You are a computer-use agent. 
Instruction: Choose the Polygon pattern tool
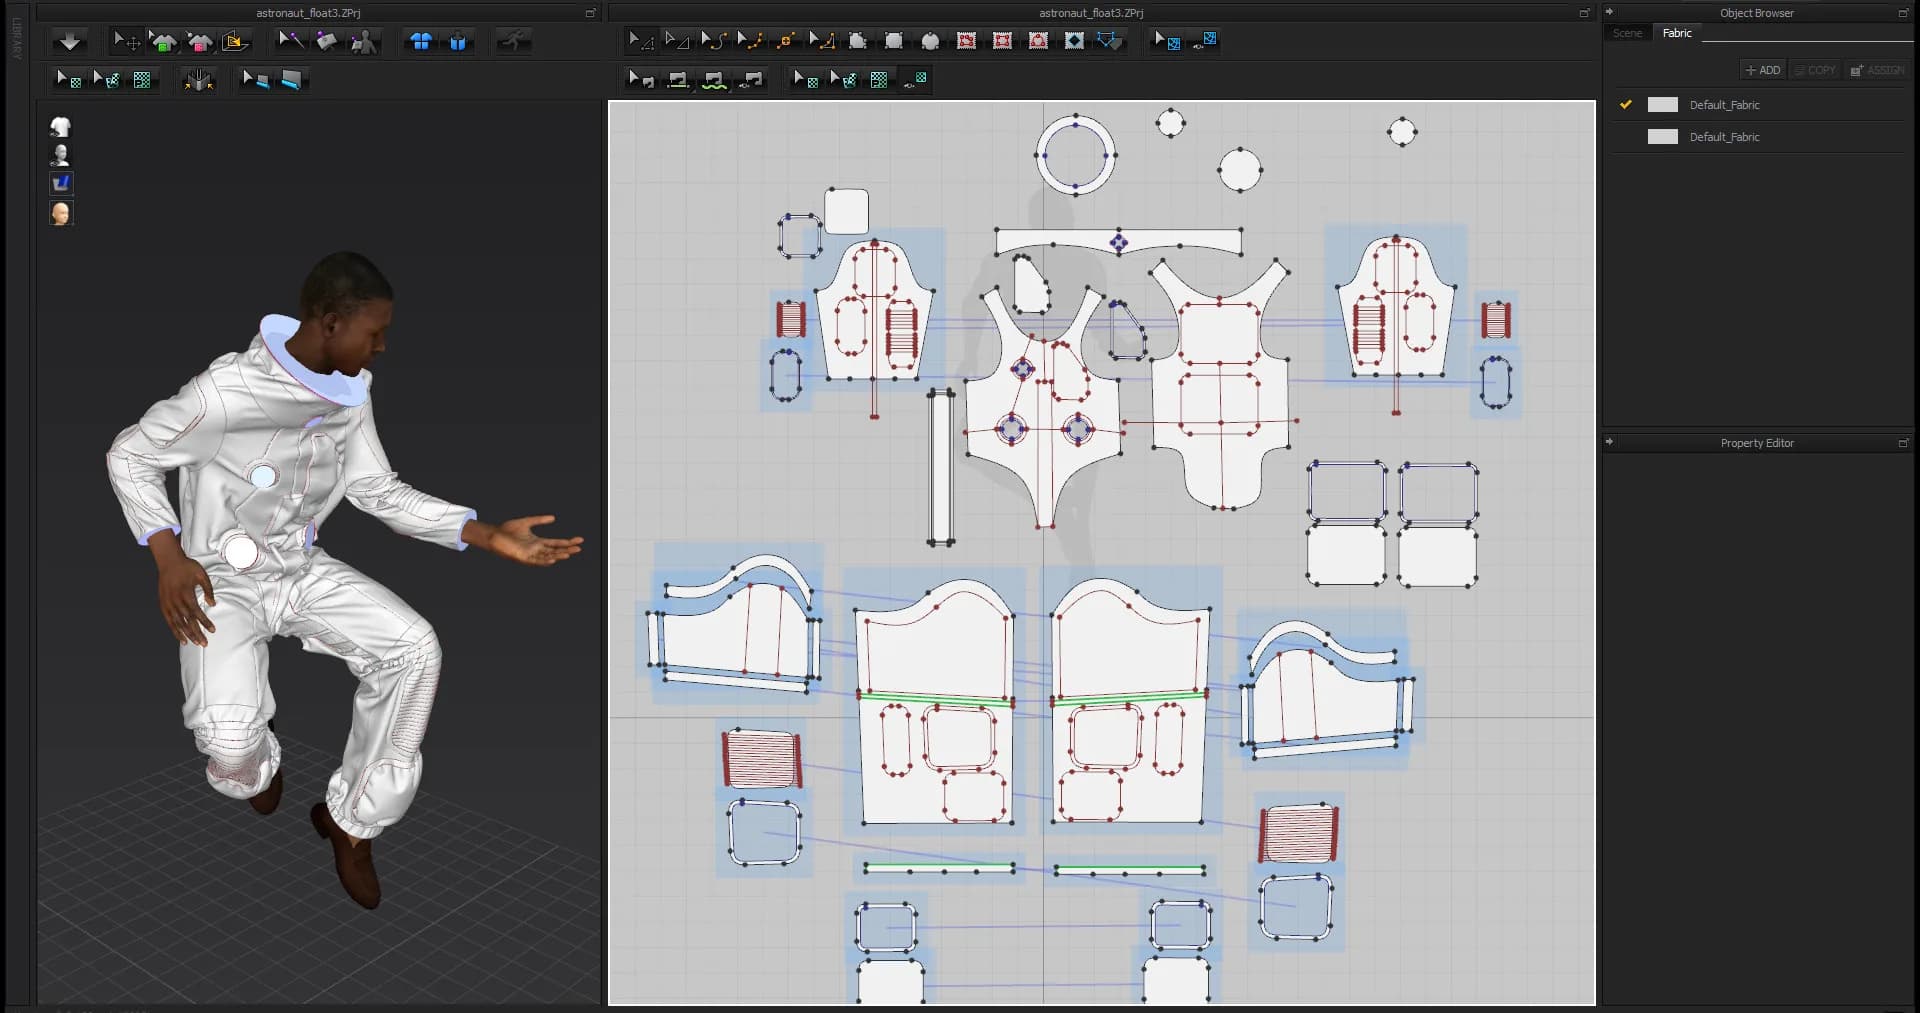pyautogui.click(x=857, y=41)
